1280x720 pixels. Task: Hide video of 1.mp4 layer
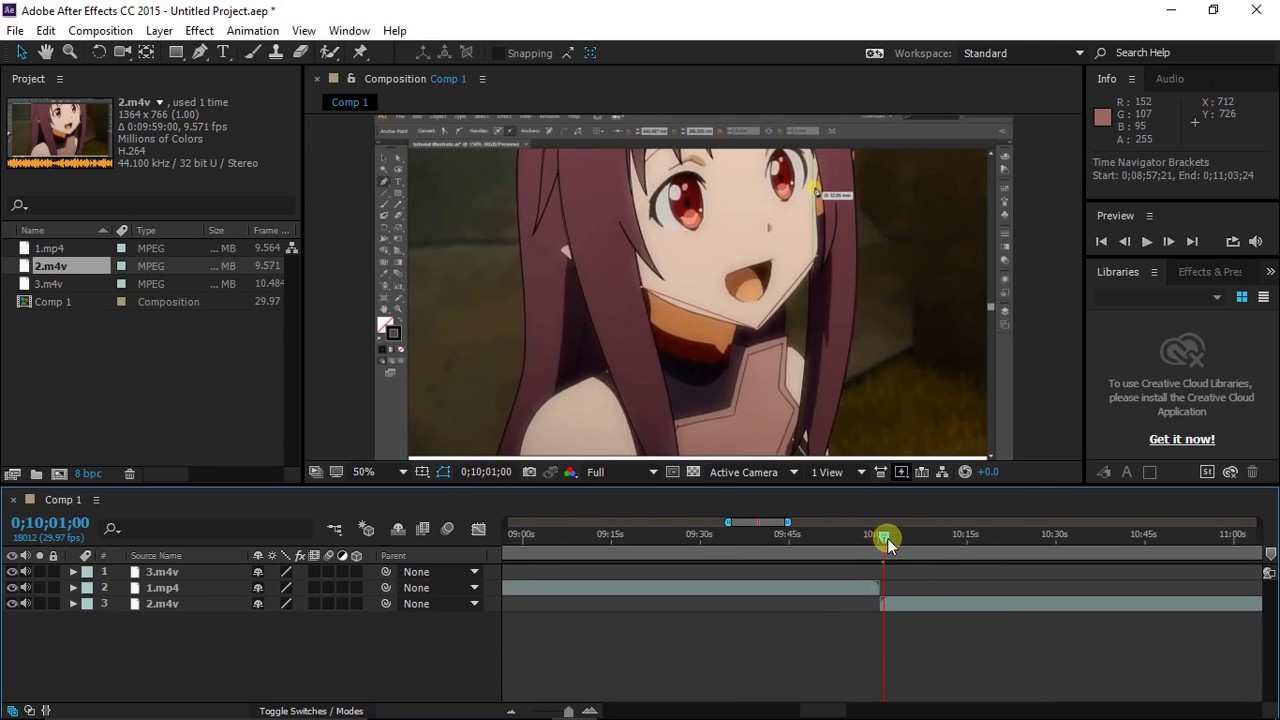coord(12,588)
